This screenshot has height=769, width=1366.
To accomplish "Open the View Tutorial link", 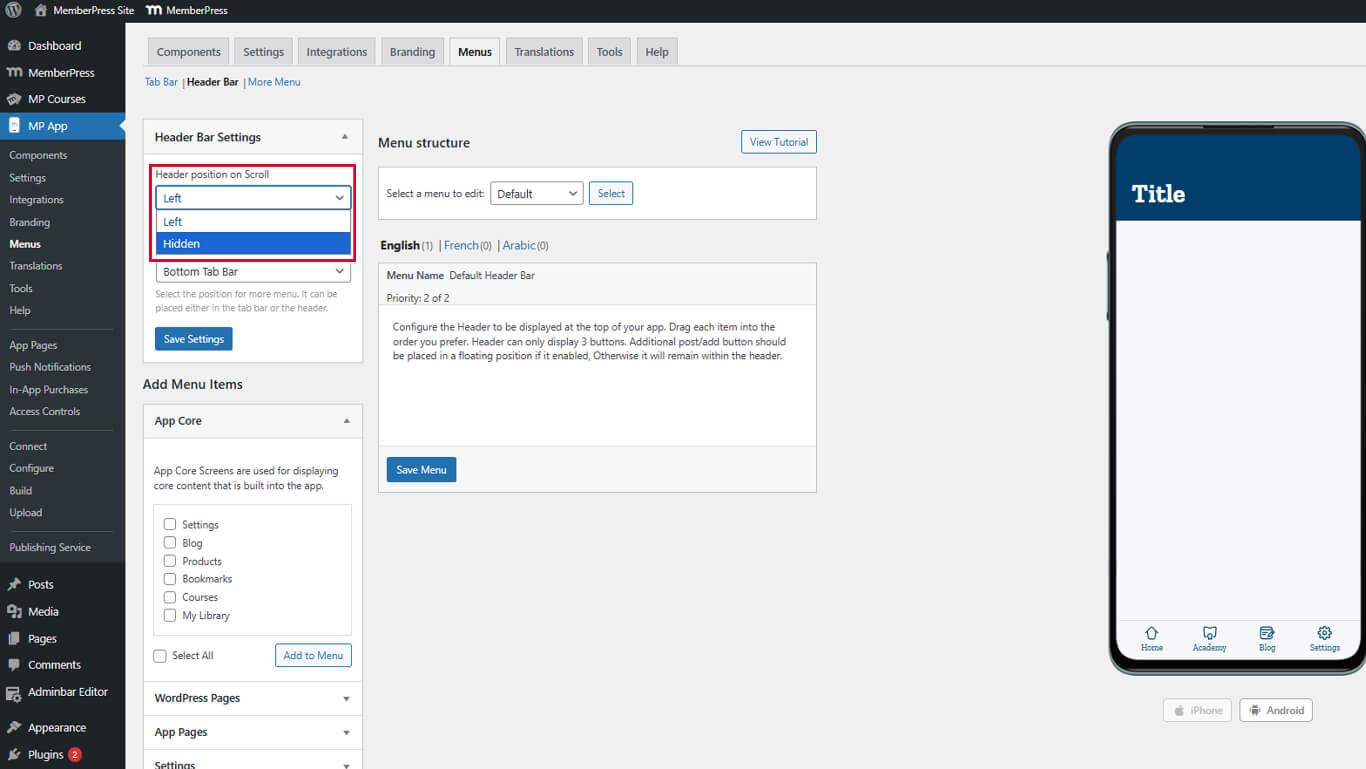I will pyautogui.click(x=778, y=141).
